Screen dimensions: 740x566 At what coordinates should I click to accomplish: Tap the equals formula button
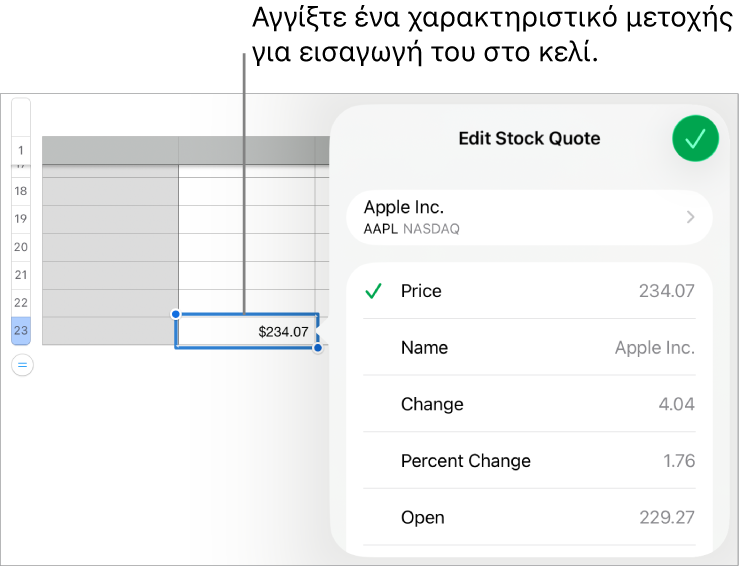(x=22, y=366)
